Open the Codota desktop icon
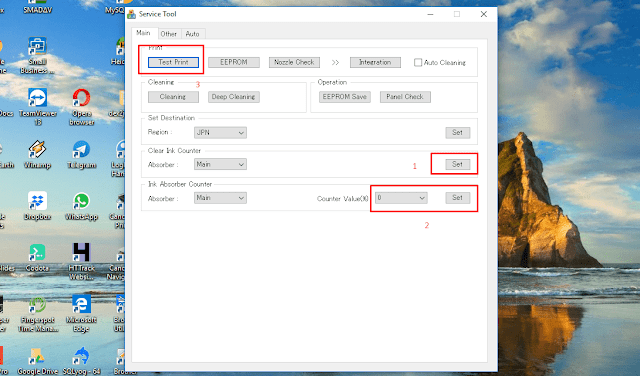The image size is (640, 376). pyautogui.click(x=38, y=258)
